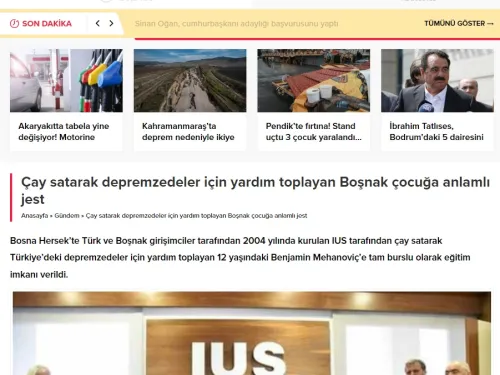Go to Gündem breadcrumb
Image resolution: width=500 pixels, height=375 pixels.
click(67, 216)
